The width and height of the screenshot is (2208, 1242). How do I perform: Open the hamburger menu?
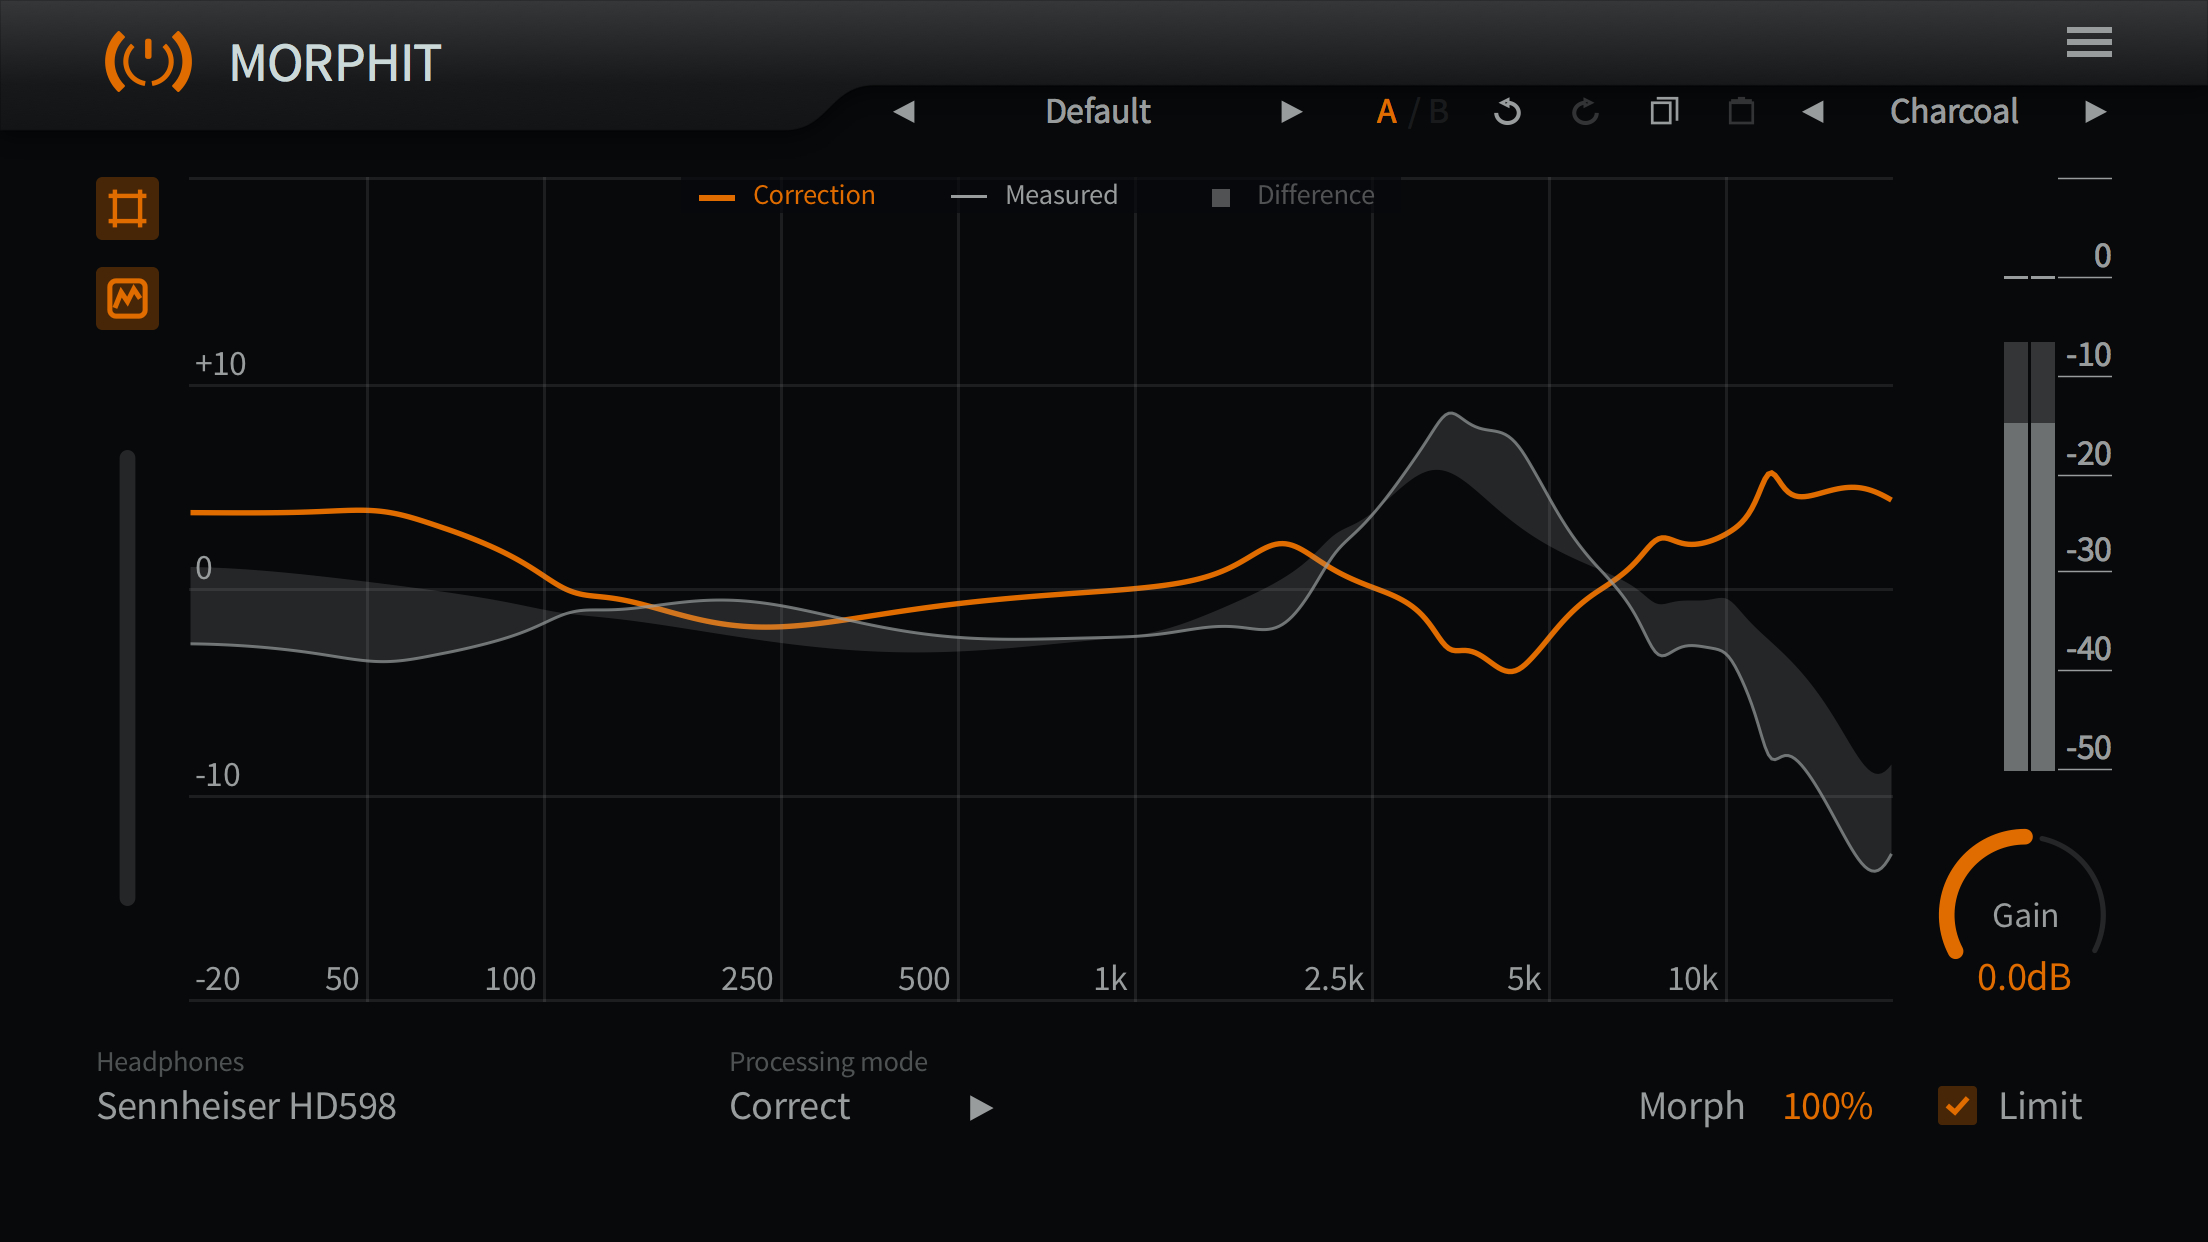[2089, 43]
